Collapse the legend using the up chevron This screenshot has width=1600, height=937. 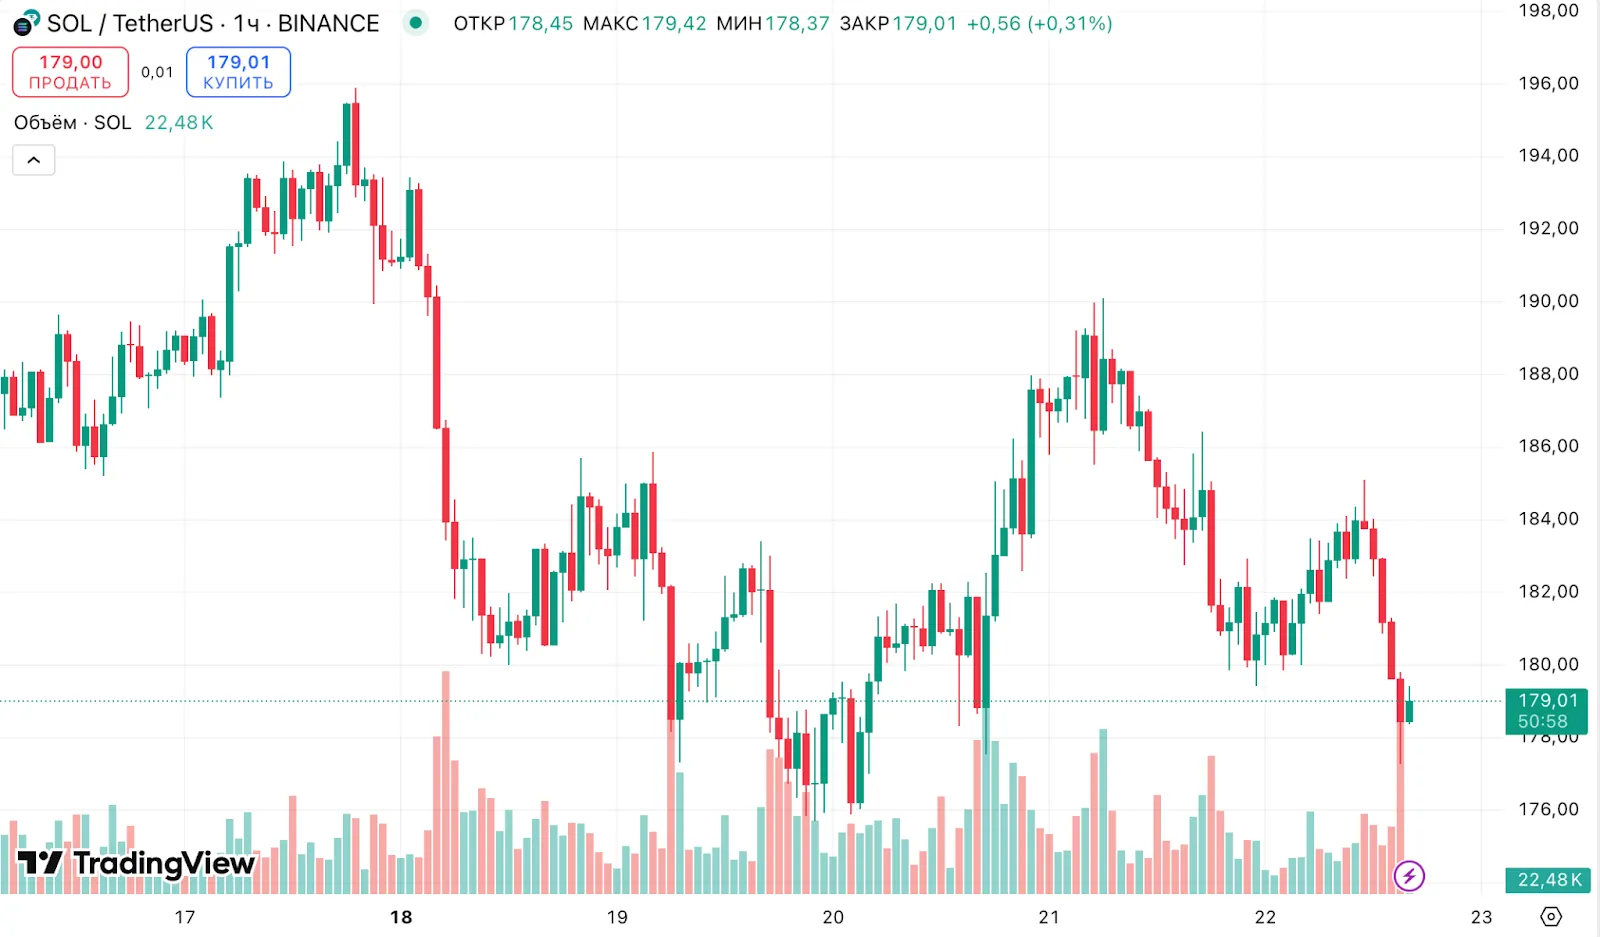[x=33, y=160]
